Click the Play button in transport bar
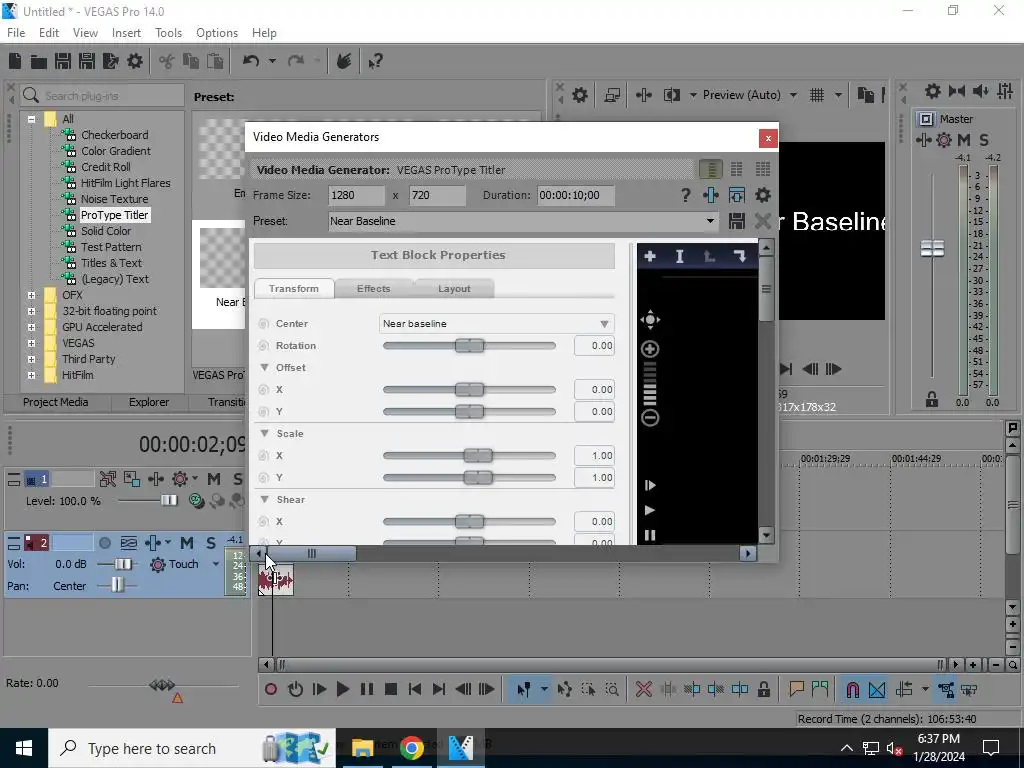This screenshot has height=768, width=1024. point(342,689)
